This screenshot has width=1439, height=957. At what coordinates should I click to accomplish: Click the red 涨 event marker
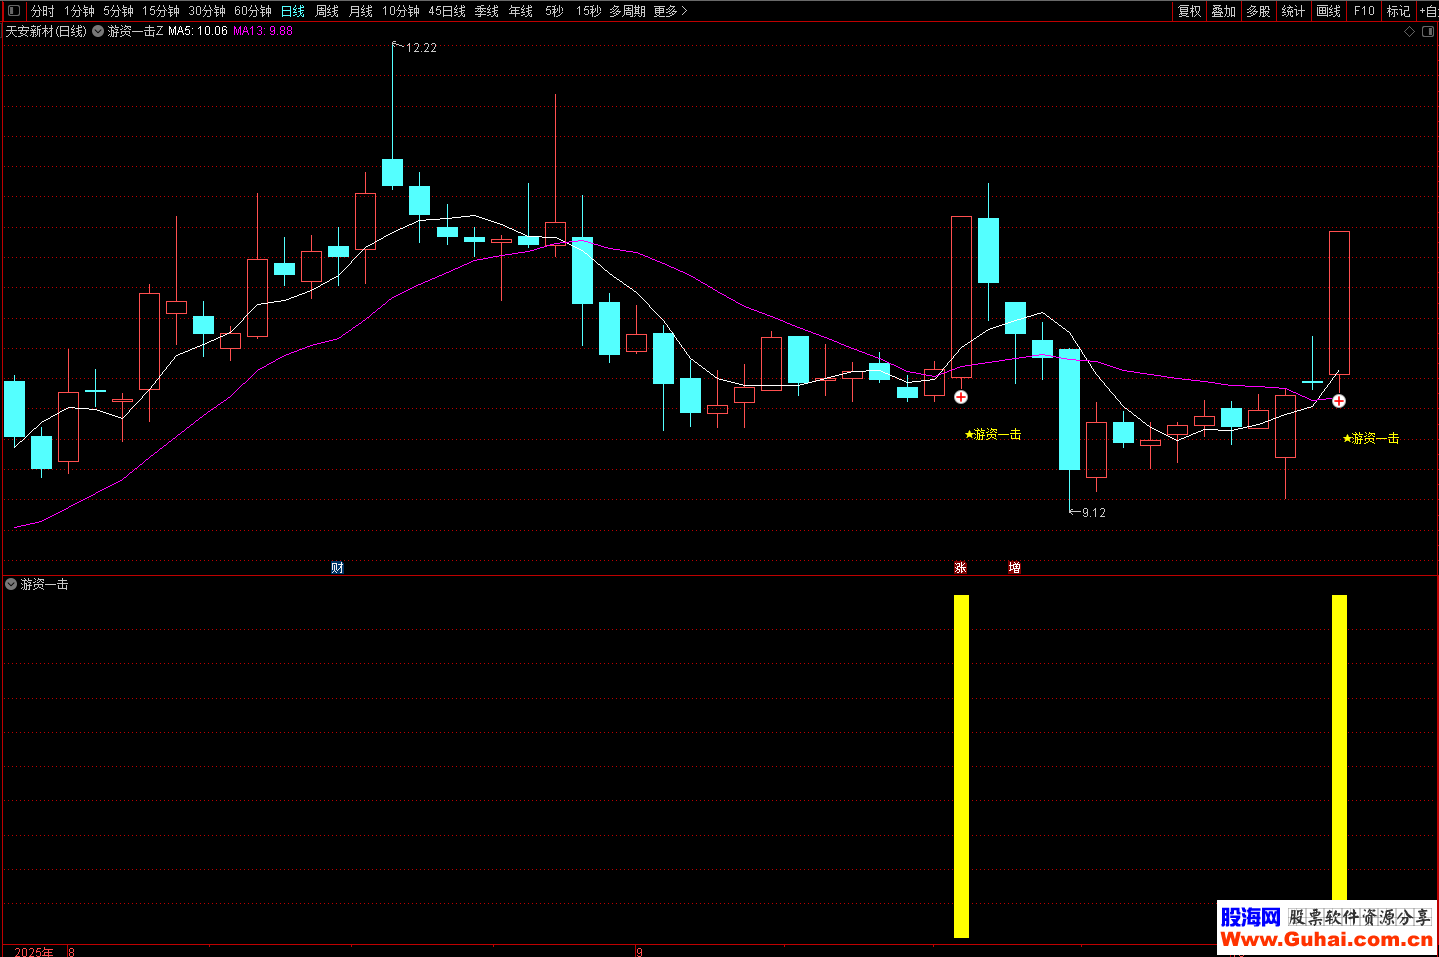pos(960,568)
